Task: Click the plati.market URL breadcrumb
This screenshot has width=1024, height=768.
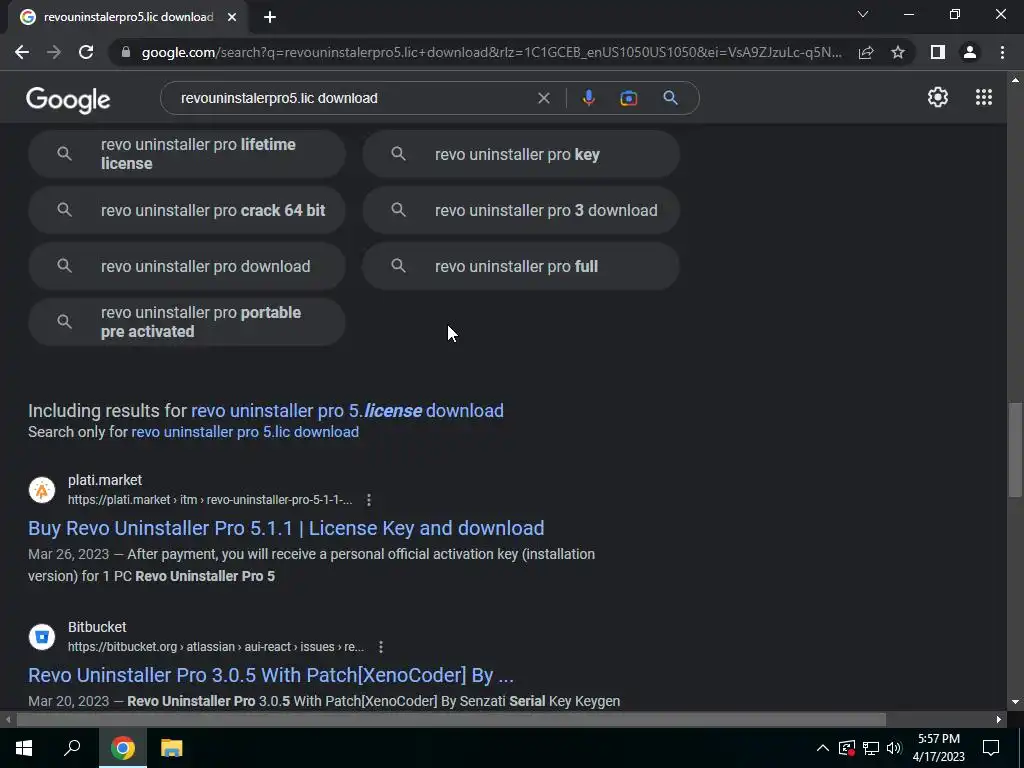Action: [x=210, y=500]
